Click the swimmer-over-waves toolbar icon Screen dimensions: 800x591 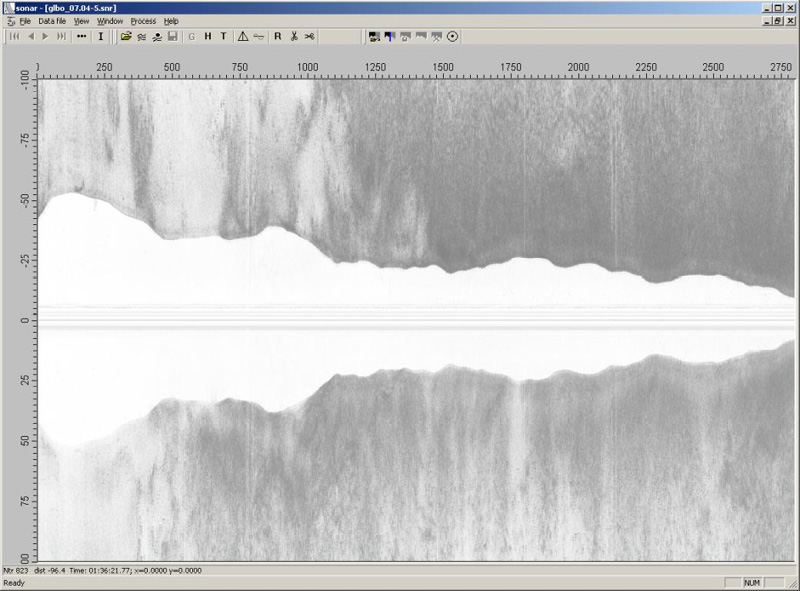[157, 36]
